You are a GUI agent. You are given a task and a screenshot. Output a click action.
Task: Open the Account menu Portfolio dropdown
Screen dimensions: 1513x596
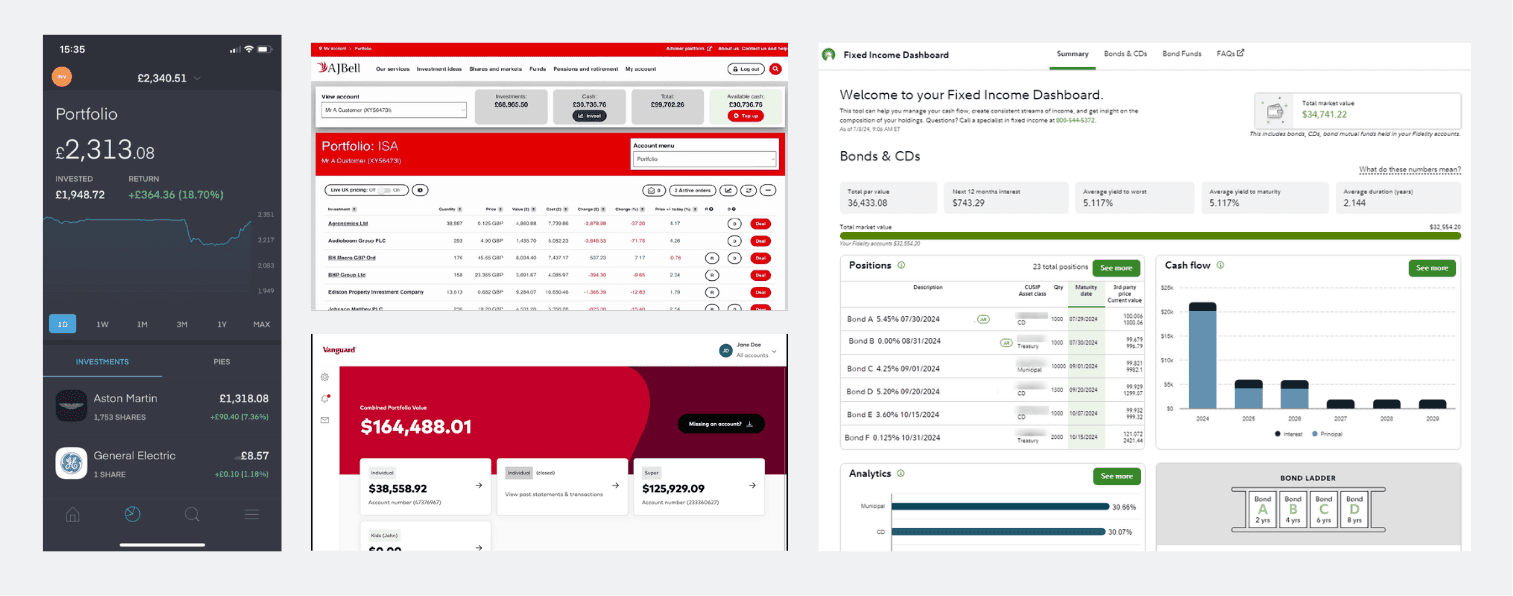click(x=705, y=159)
